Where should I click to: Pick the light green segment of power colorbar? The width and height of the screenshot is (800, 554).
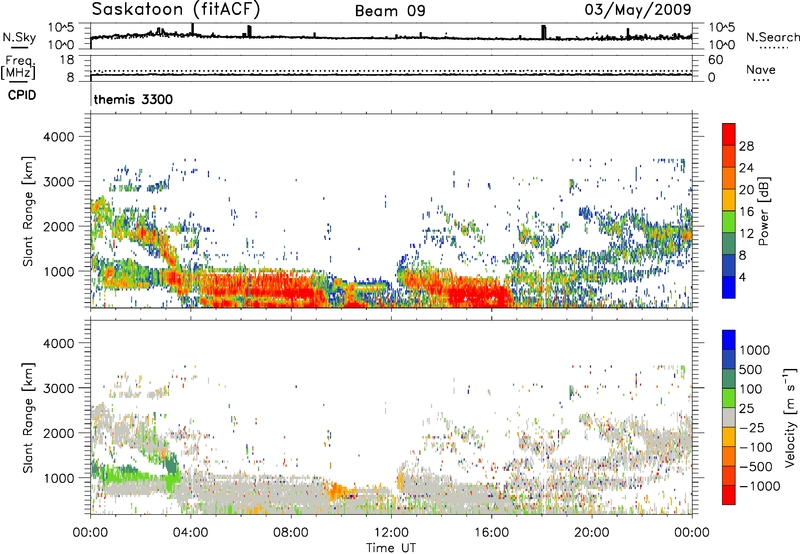click(x=729, y=222)
